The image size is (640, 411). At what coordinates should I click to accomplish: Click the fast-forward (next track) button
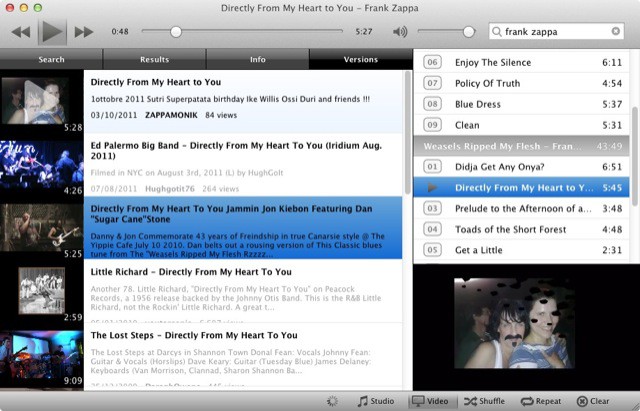coord(84,32)
